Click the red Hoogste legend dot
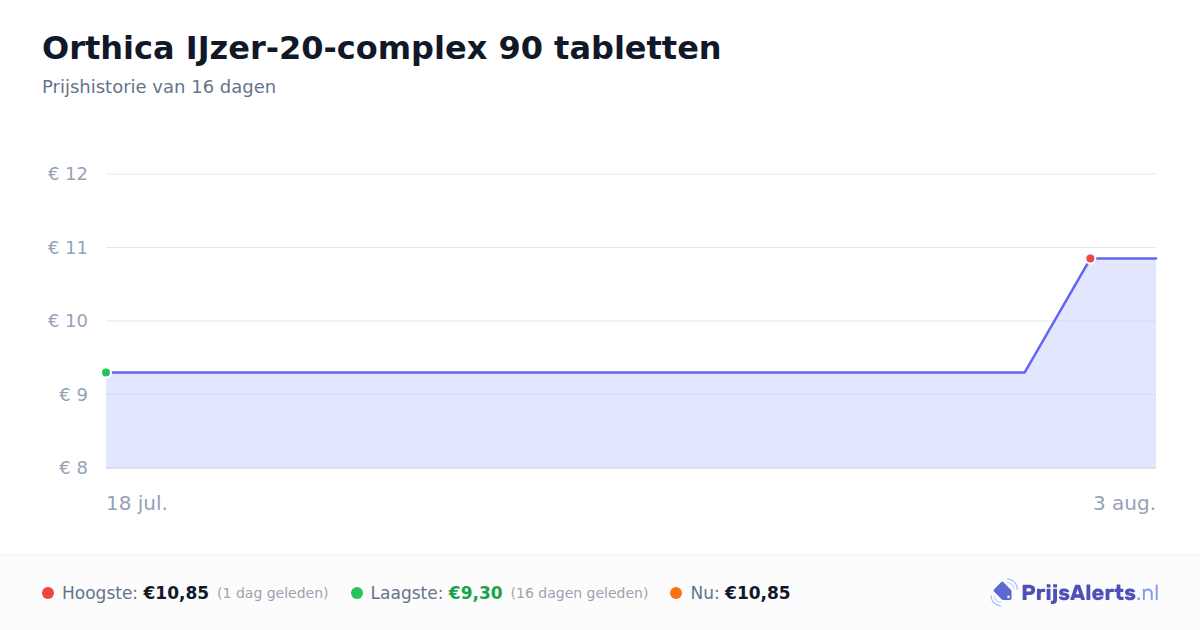Image resolution: width=1200 pixels, height=630 pixels. [48, 593]
